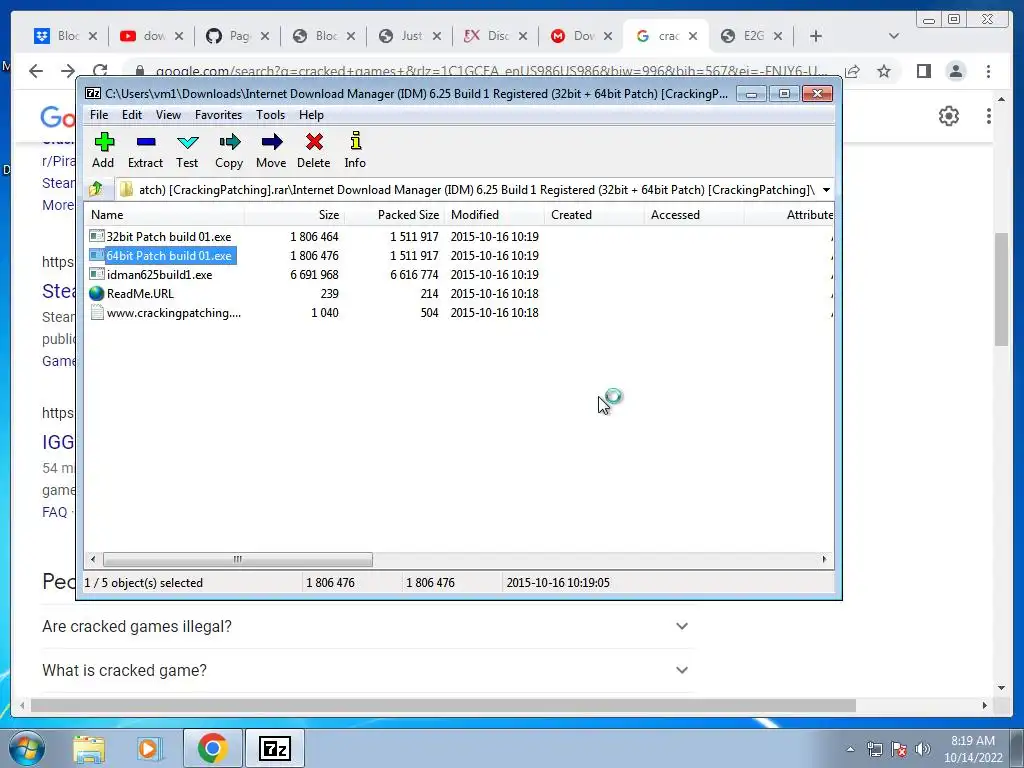This screenshot has width=1024, height=768.
Task: Click Chrome's back navigation arrow
Action: (x=36, y=71)
